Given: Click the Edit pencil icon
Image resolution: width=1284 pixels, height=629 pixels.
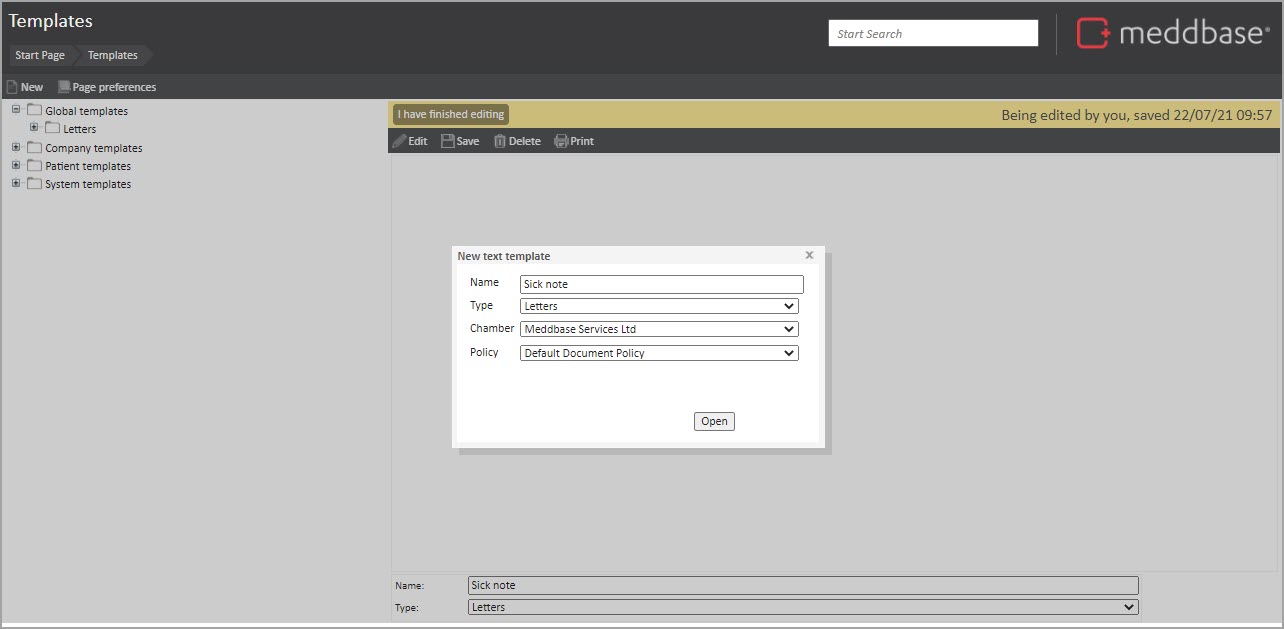Looking at the screenshot, I should pyautogui.click(x=400, y=141).
